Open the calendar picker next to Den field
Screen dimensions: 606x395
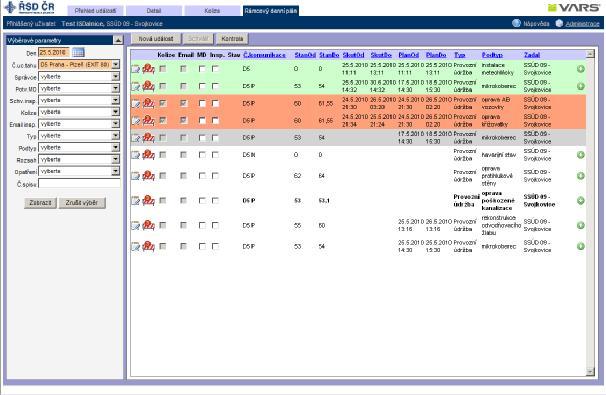tap(78, 52)
